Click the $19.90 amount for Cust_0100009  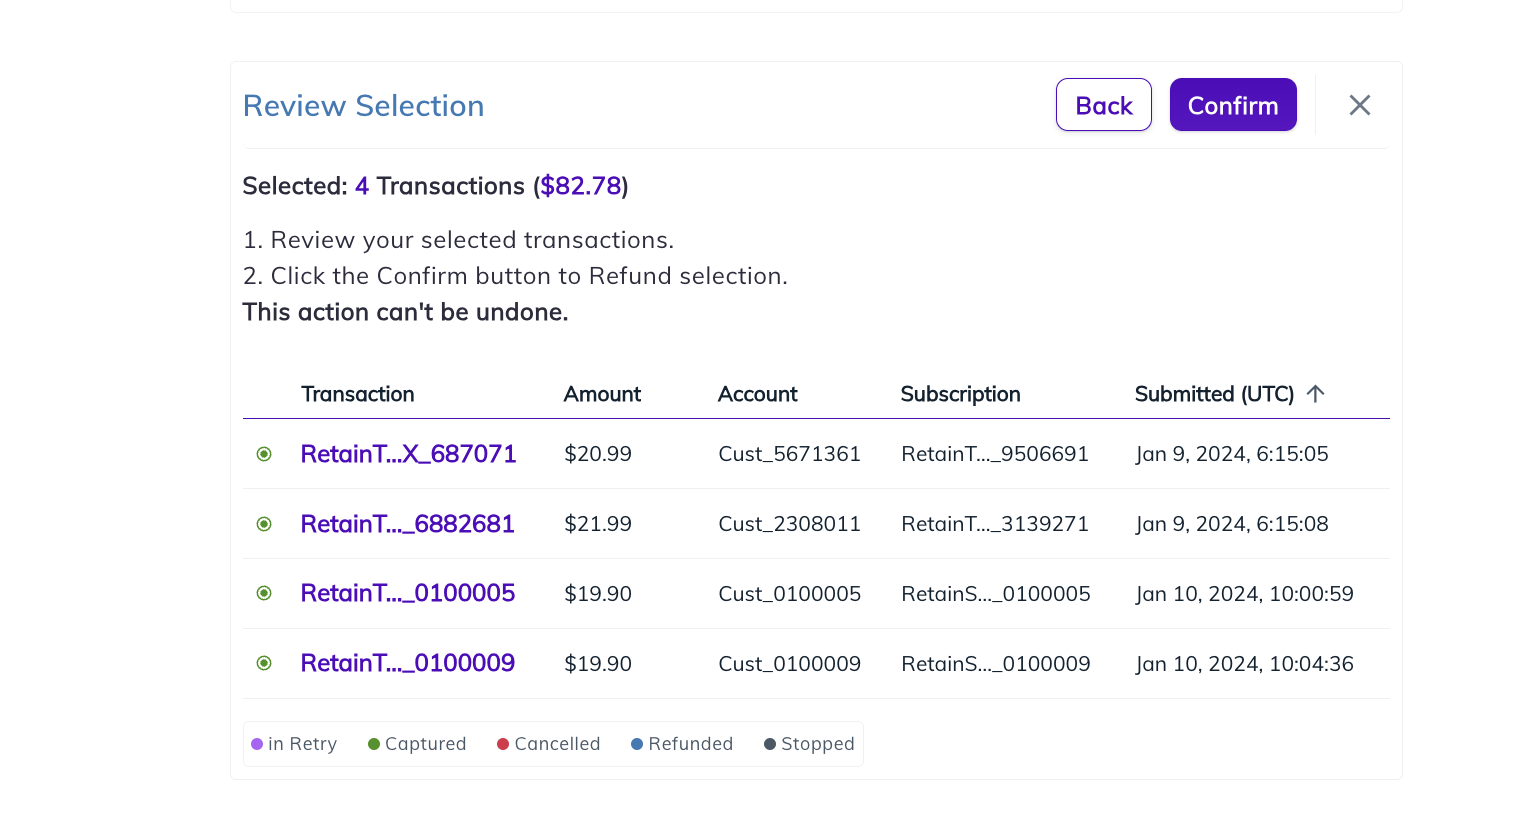pyautogui.click(x=598, y=664)
